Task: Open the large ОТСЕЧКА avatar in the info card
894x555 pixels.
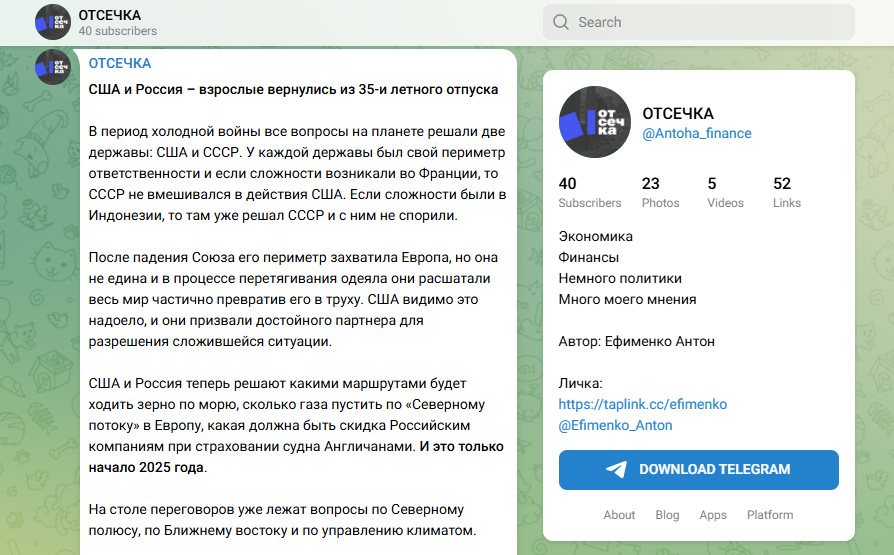Action: point(595,122)
